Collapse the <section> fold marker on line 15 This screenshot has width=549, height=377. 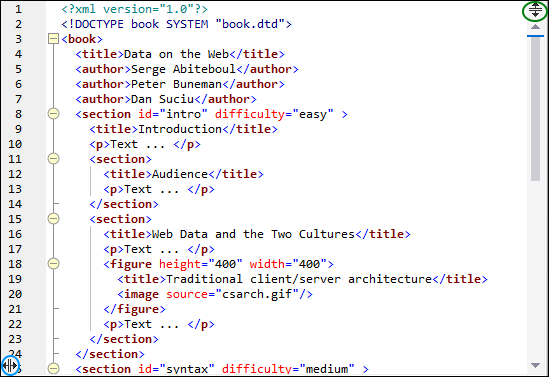coord(53,219)
